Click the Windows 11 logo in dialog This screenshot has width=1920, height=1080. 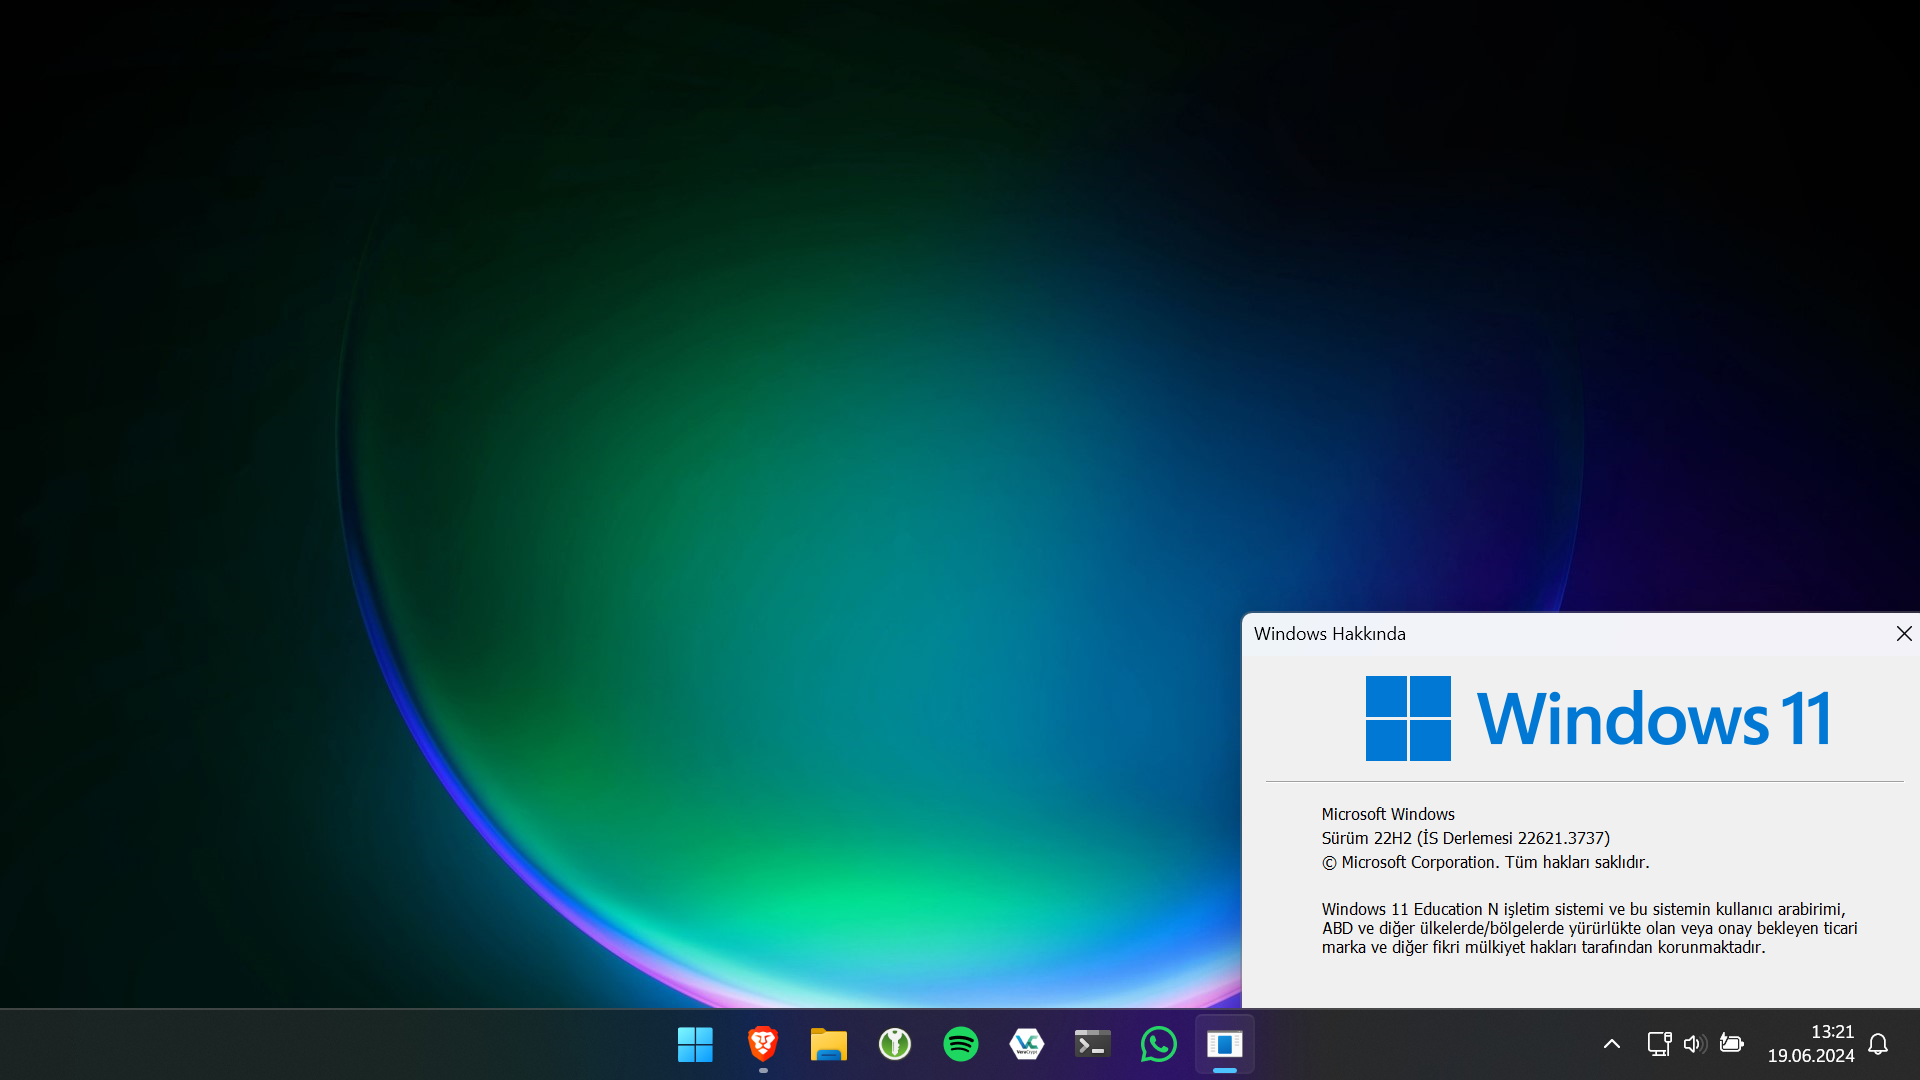1598,718
